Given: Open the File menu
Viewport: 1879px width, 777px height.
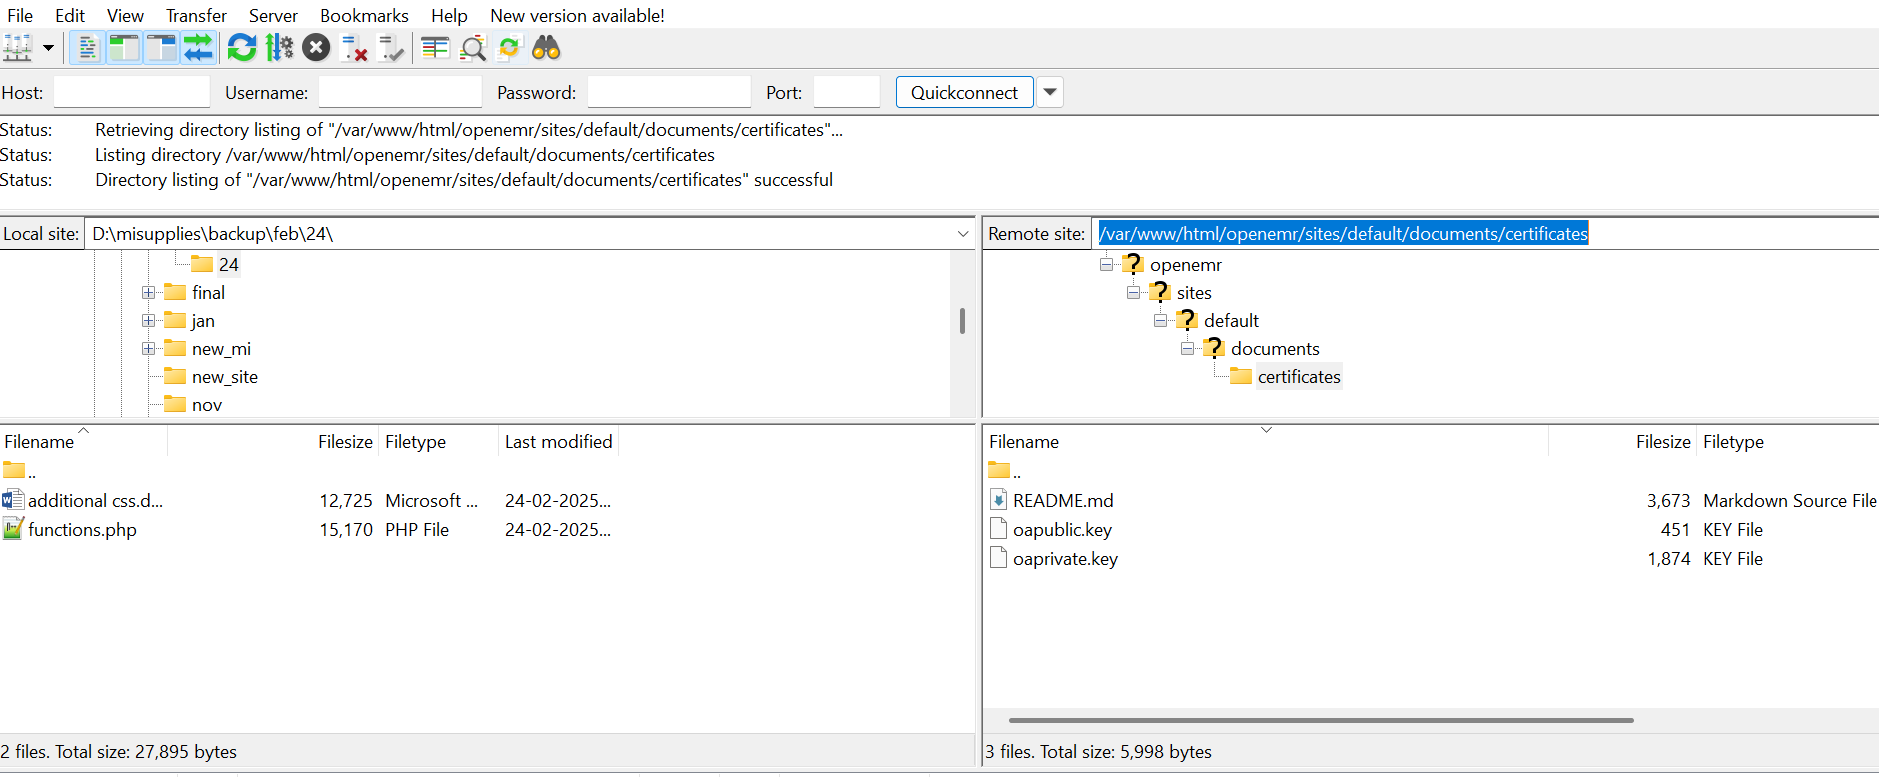Looking at the screenshot, I should coord(20,15).
